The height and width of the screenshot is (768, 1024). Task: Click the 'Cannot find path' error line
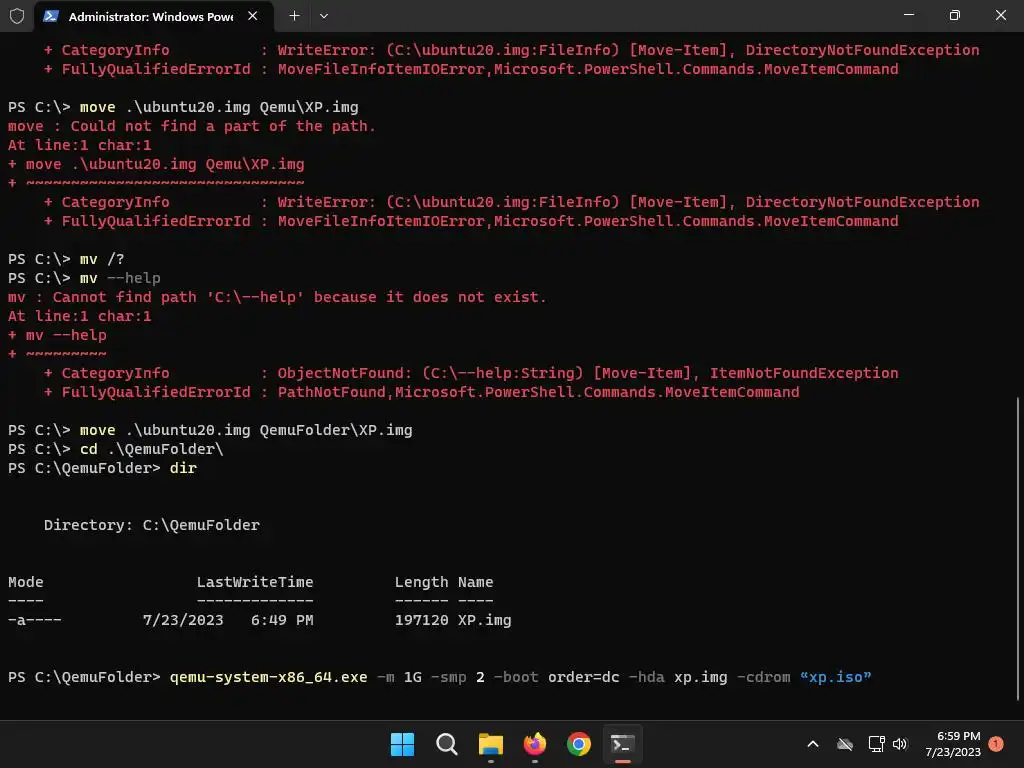277,297
